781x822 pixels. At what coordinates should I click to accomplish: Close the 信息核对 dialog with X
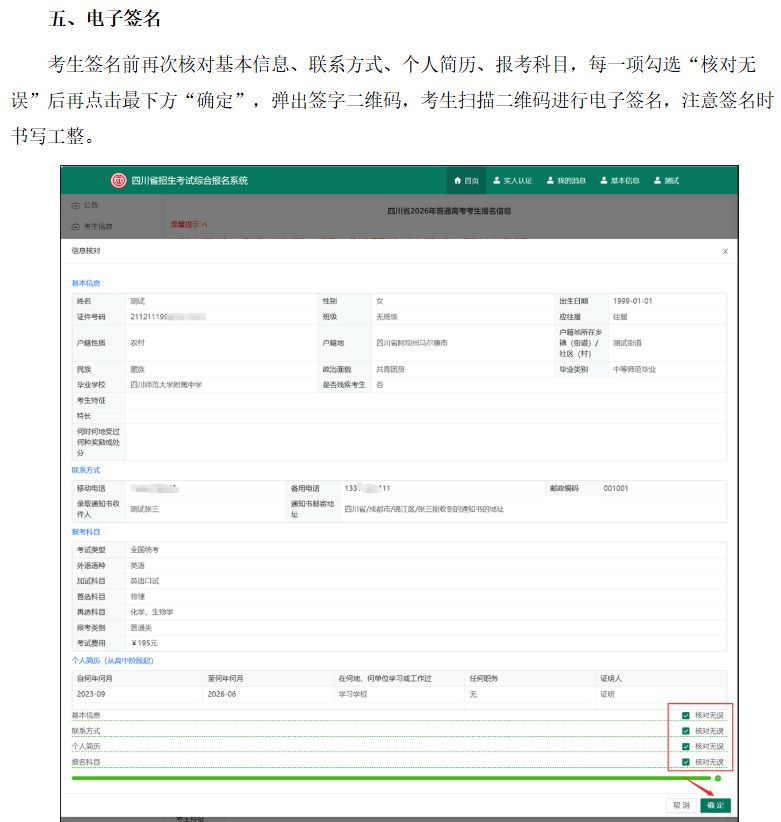click(725, 252)
